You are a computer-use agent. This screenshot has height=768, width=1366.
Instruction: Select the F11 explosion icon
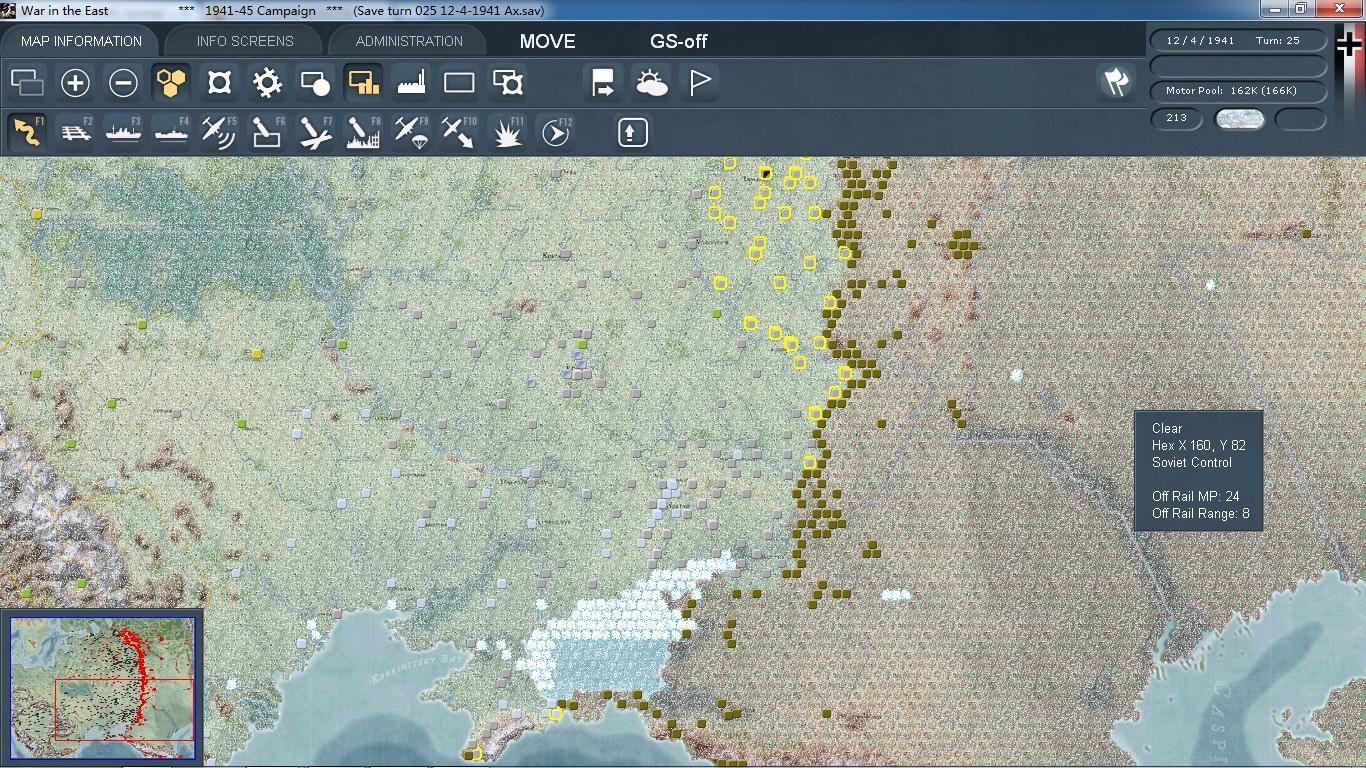[508, 132]
